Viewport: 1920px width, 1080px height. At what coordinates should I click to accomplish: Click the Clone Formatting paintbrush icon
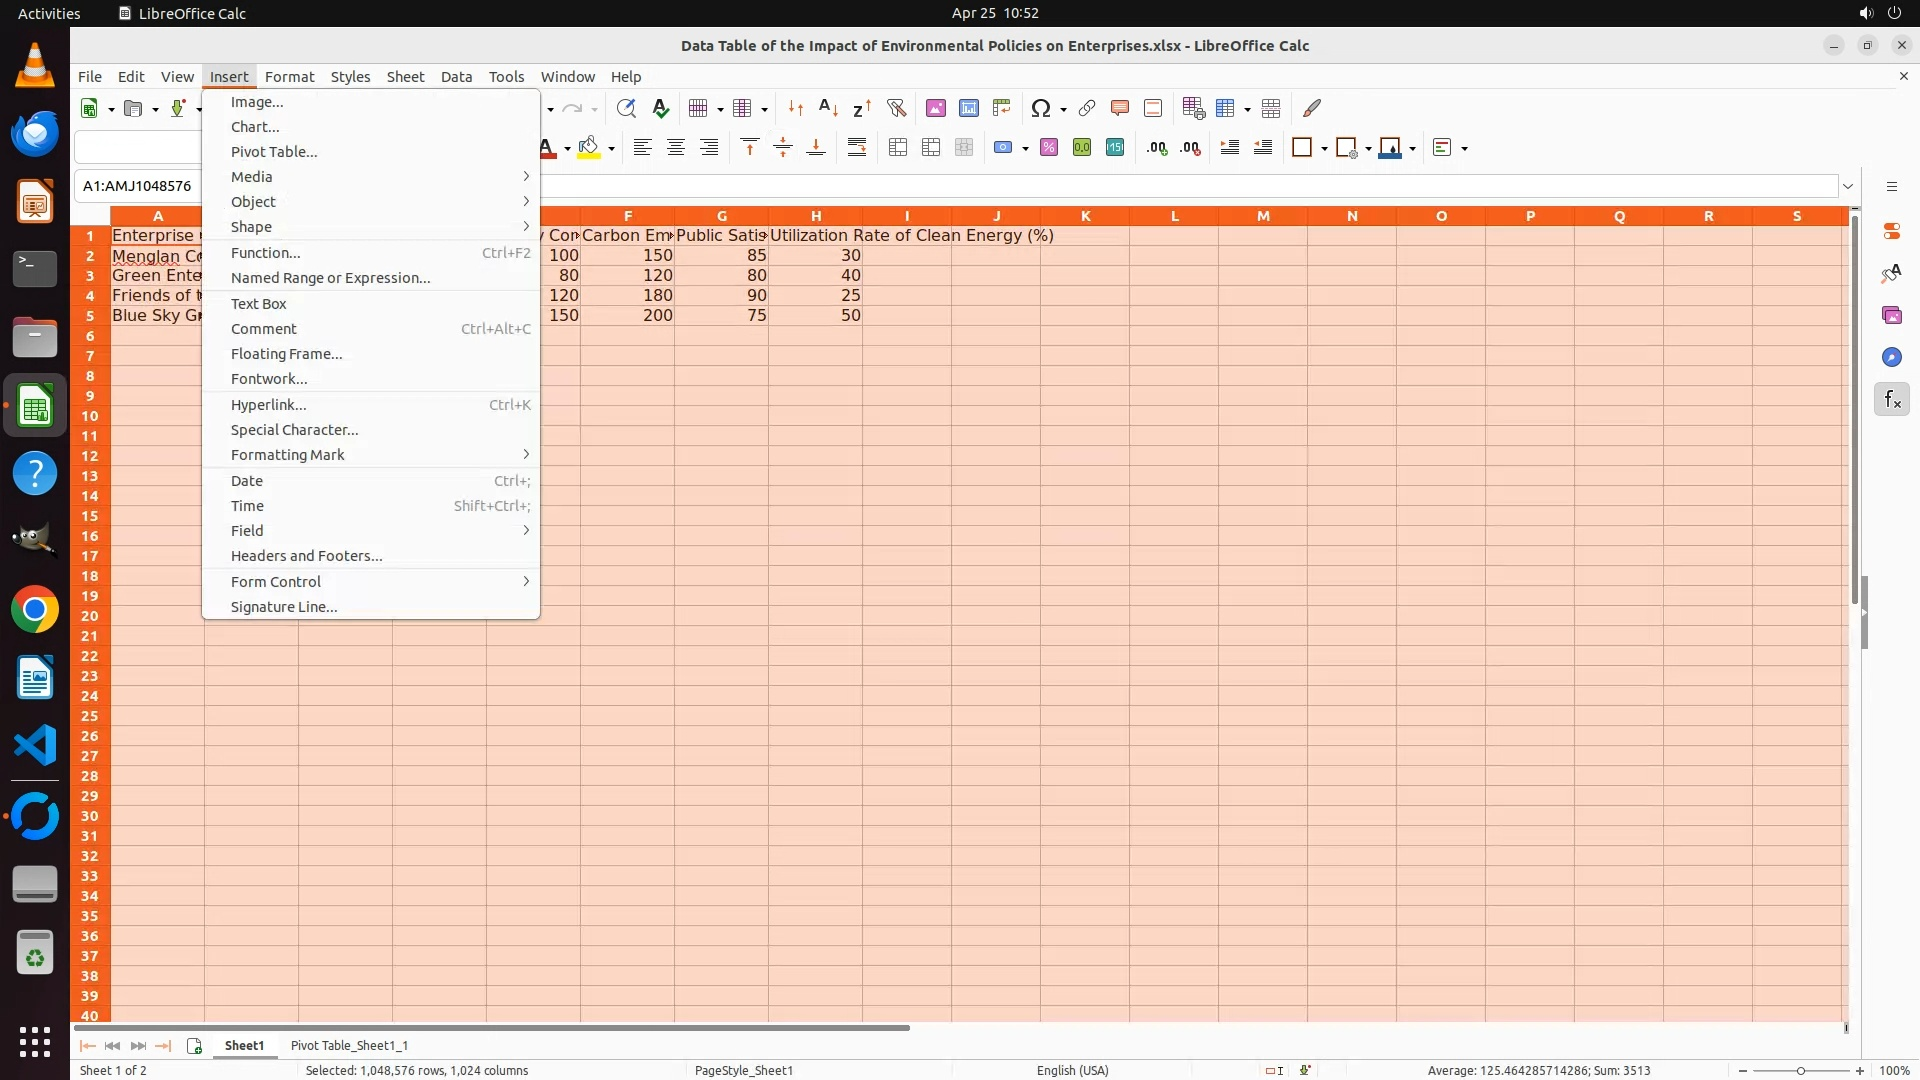pos(1312,108)
